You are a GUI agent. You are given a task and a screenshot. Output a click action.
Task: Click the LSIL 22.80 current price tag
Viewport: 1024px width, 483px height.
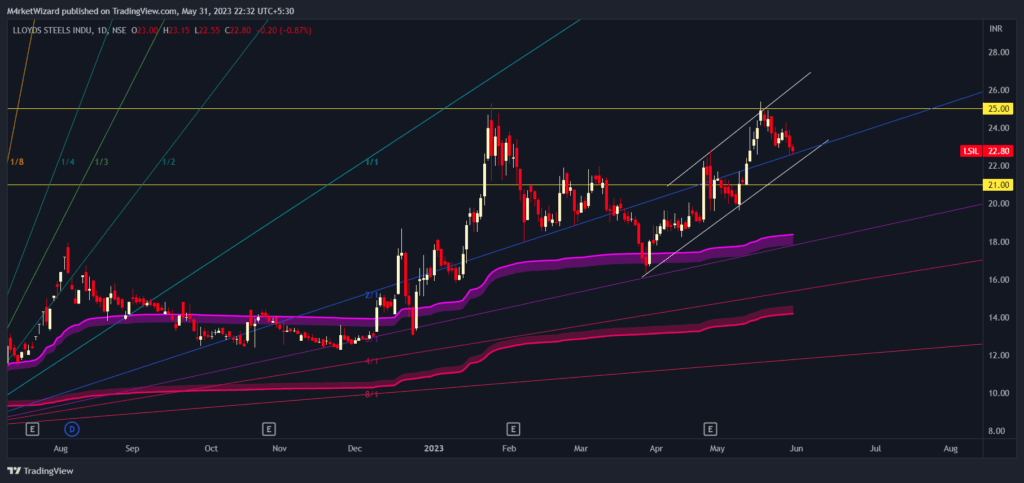(x=987, y=151)
